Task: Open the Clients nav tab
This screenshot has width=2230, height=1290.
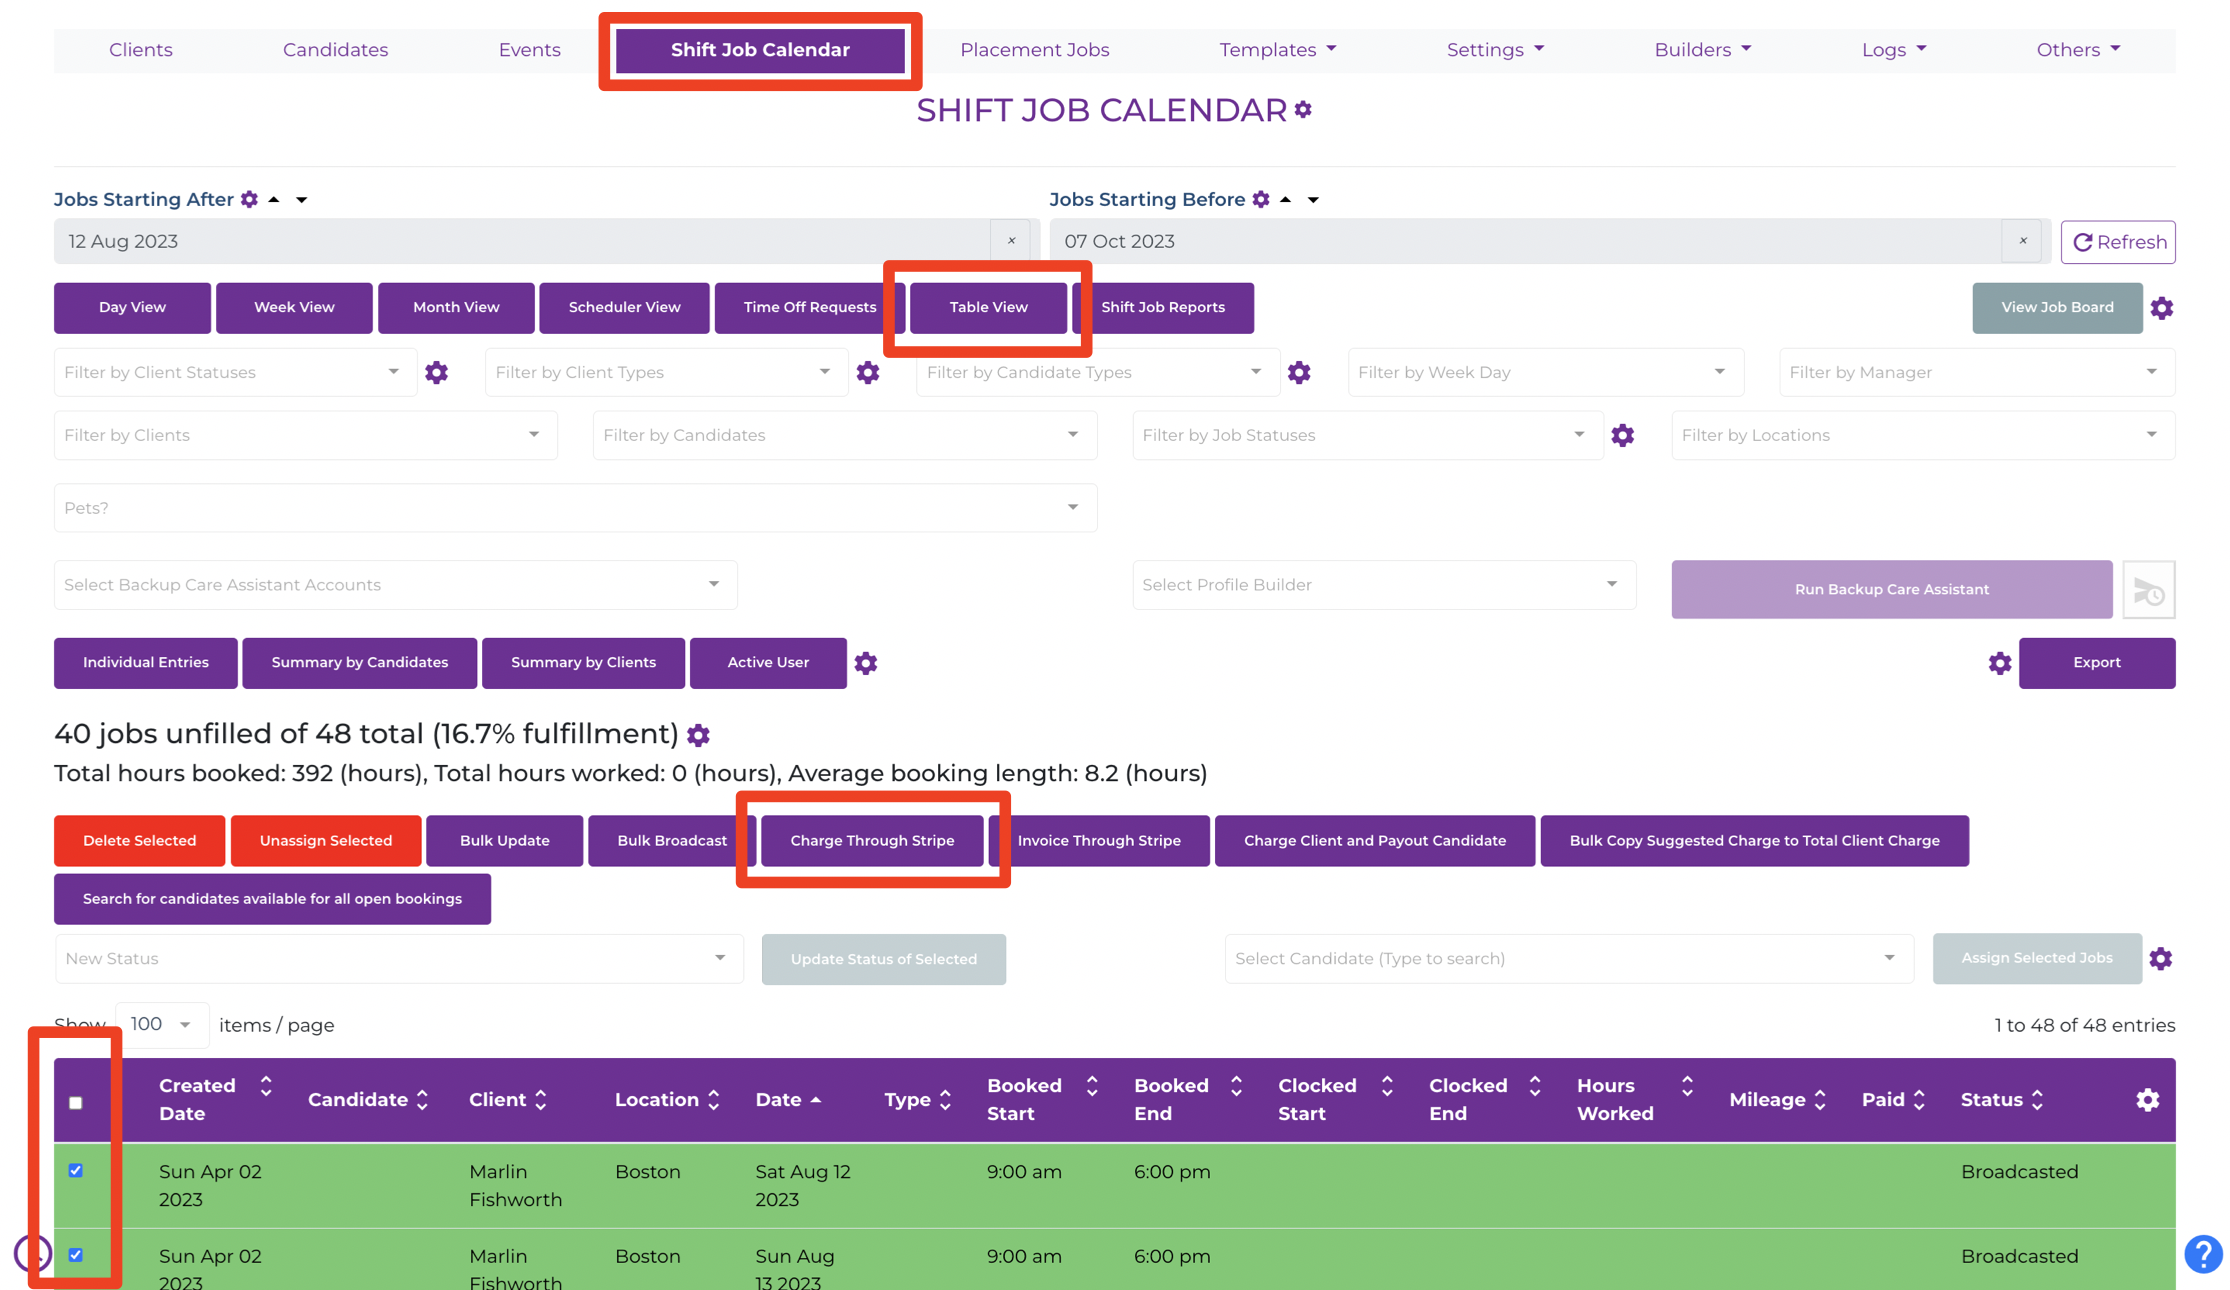Action: click(x=141, y=50)
